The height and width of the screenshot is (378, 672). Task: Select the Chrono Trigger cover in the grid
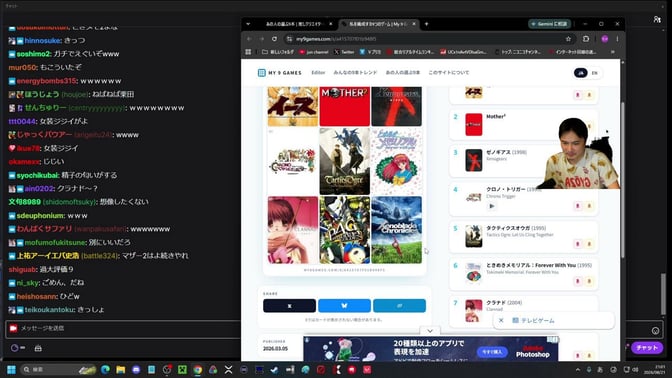pyautogui.click(x=293, y=161)
